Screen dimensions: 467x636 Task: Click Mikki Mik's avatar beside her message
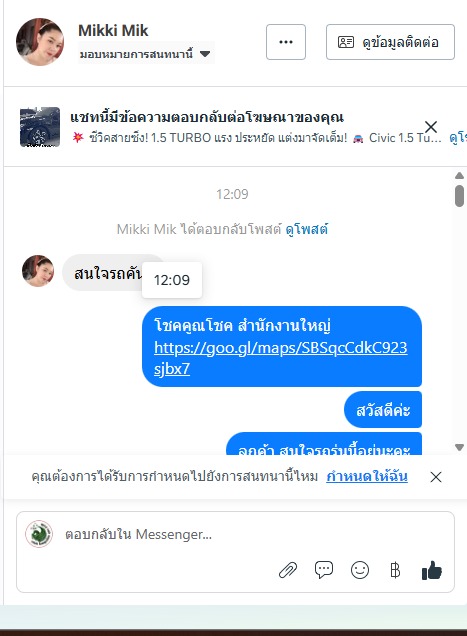coord(38,271)
